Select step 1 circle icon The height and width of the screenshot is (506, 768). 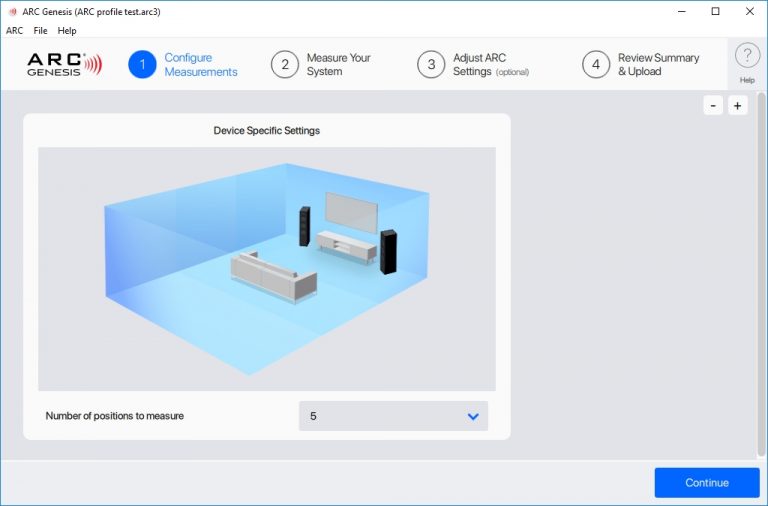(x=142, y=65)
